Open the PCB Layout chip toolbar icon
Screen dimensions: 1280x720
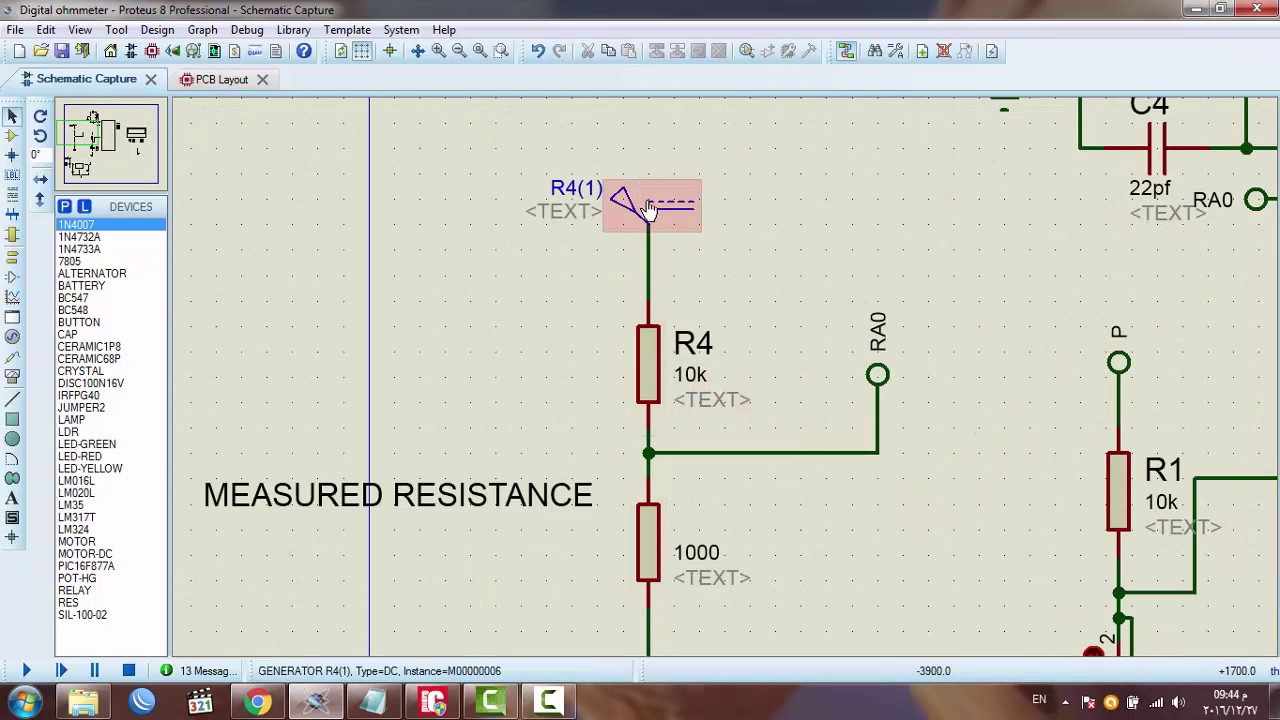pyautogui.click(x=152, y=51)
